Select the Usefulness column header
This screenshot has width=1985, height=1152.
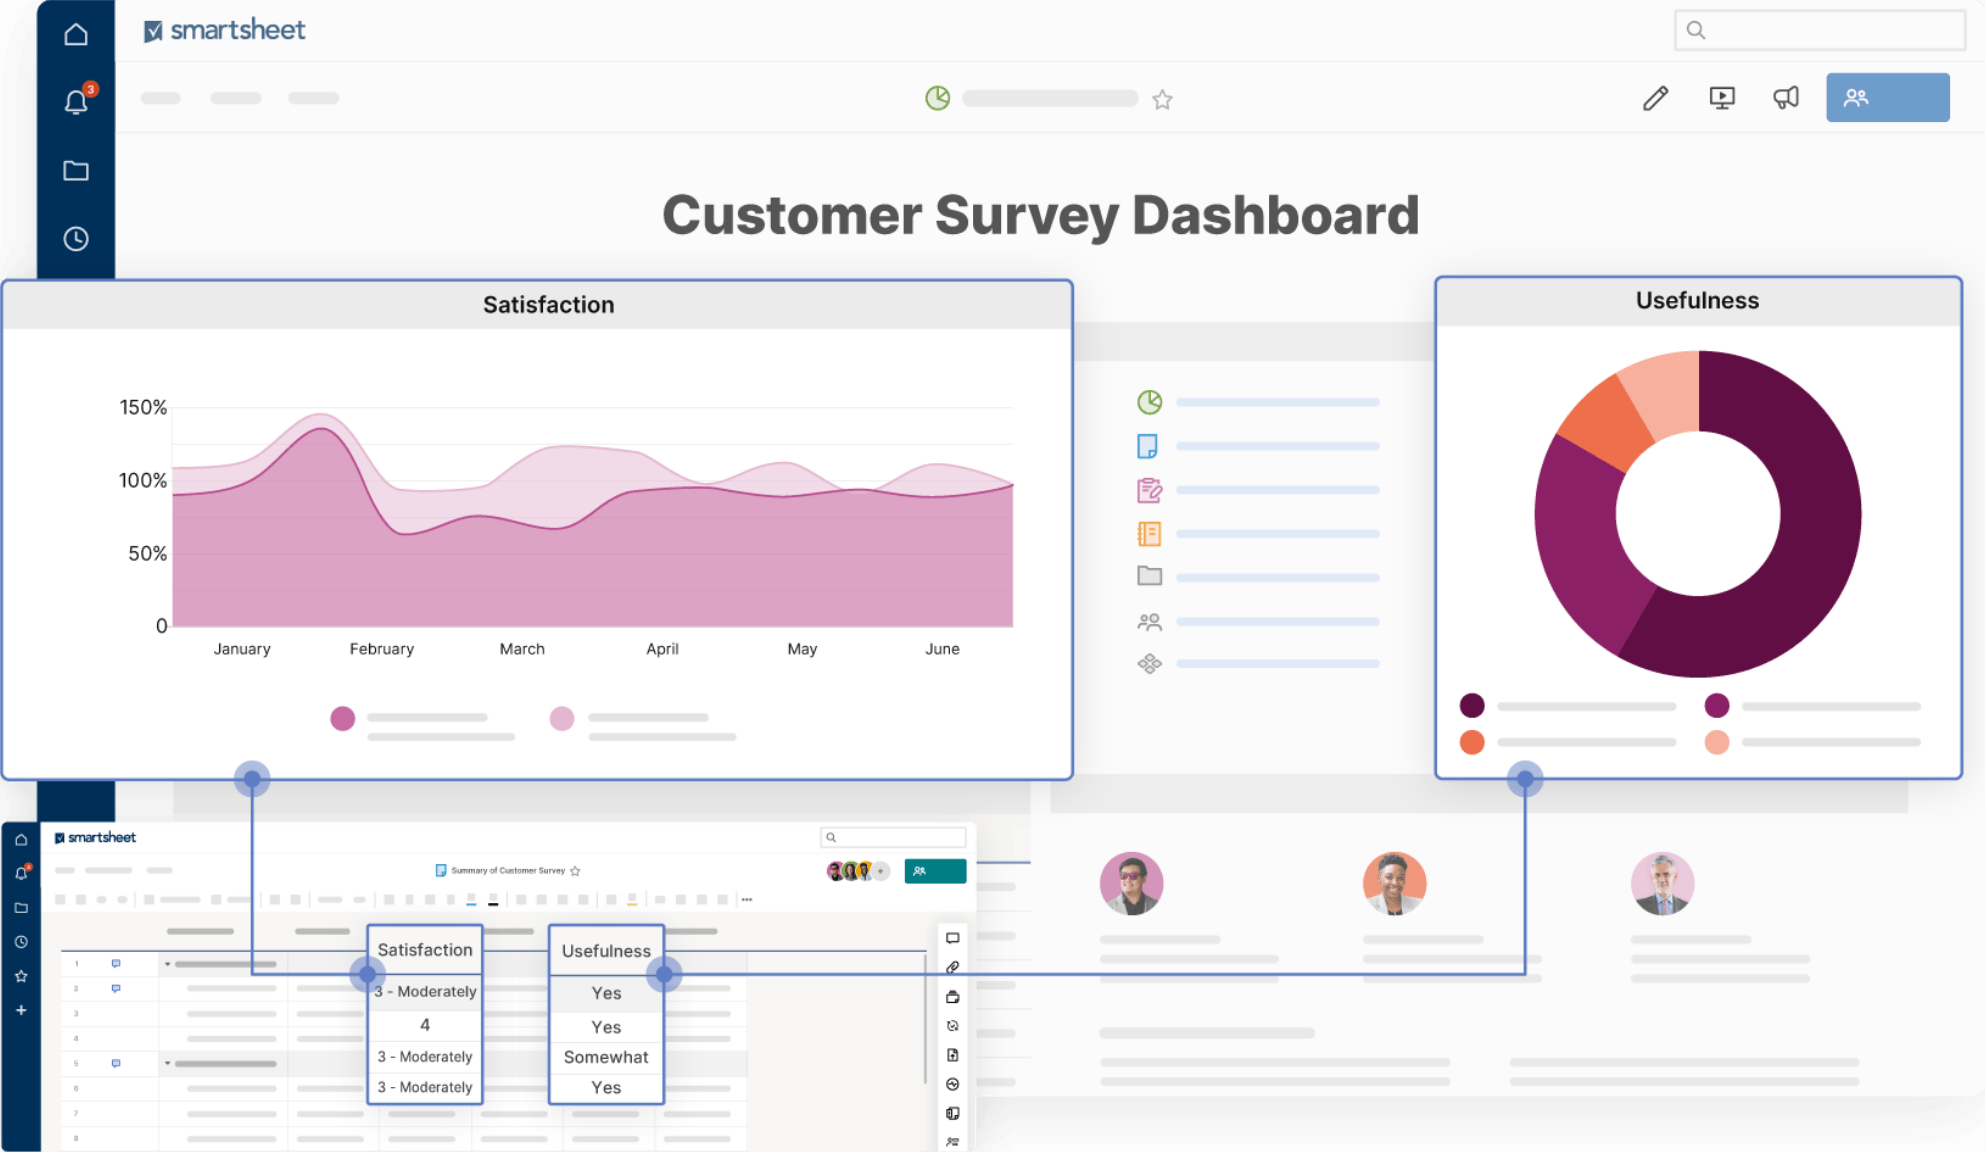[606, 951]
